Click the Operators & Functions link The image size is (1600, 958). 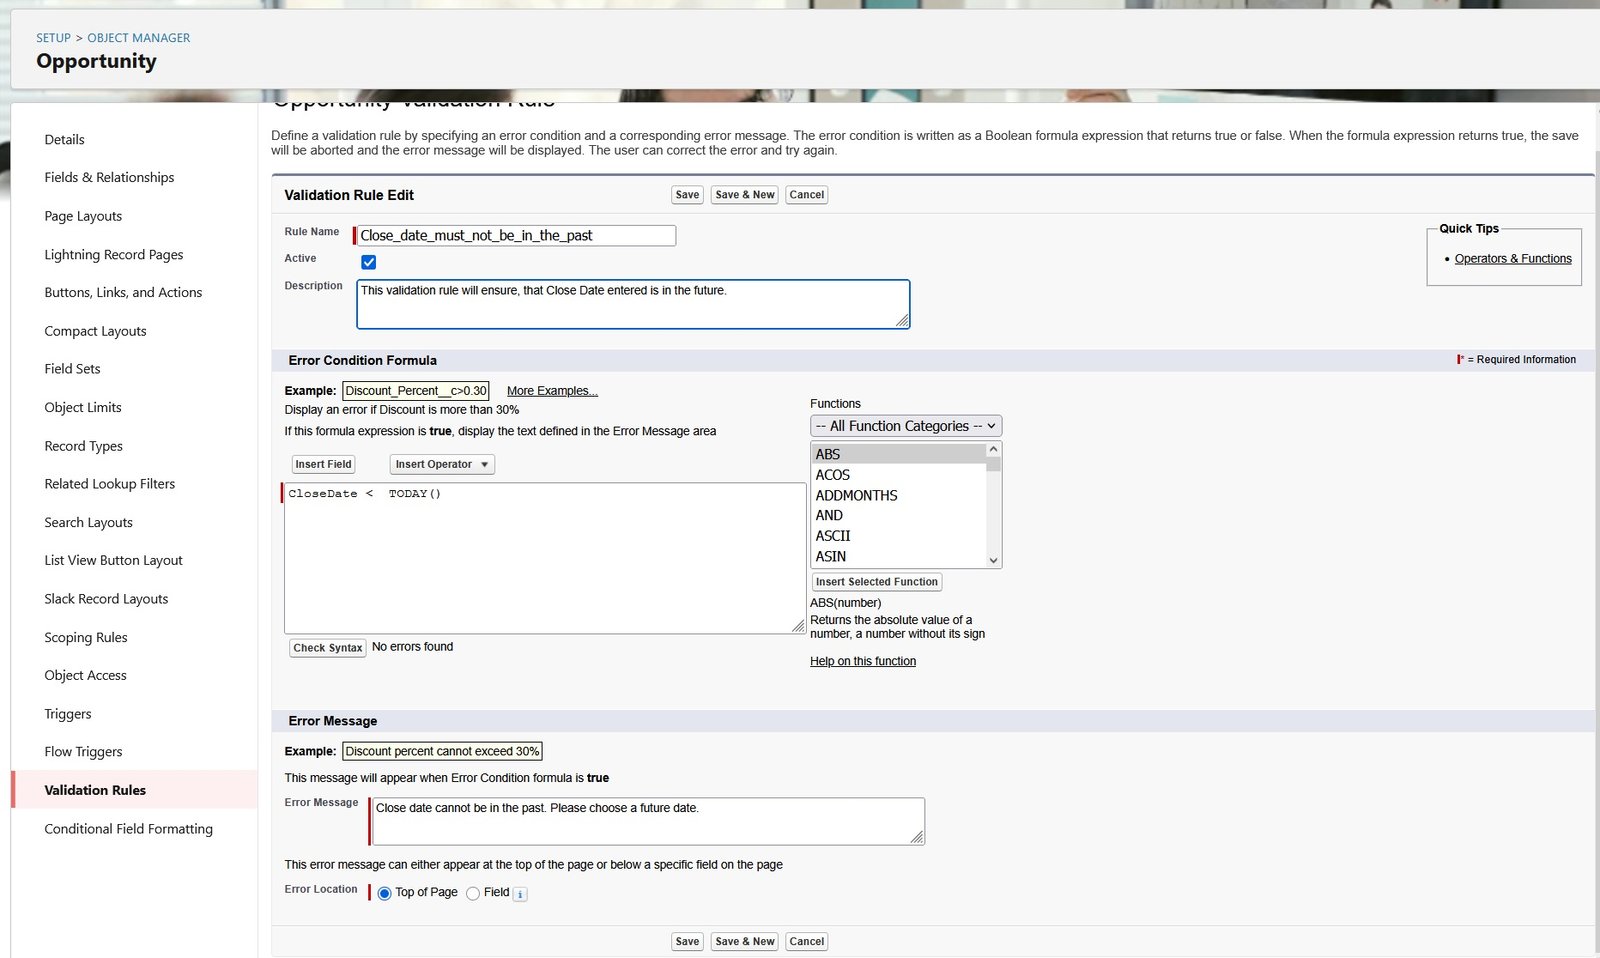point(1513,258)
